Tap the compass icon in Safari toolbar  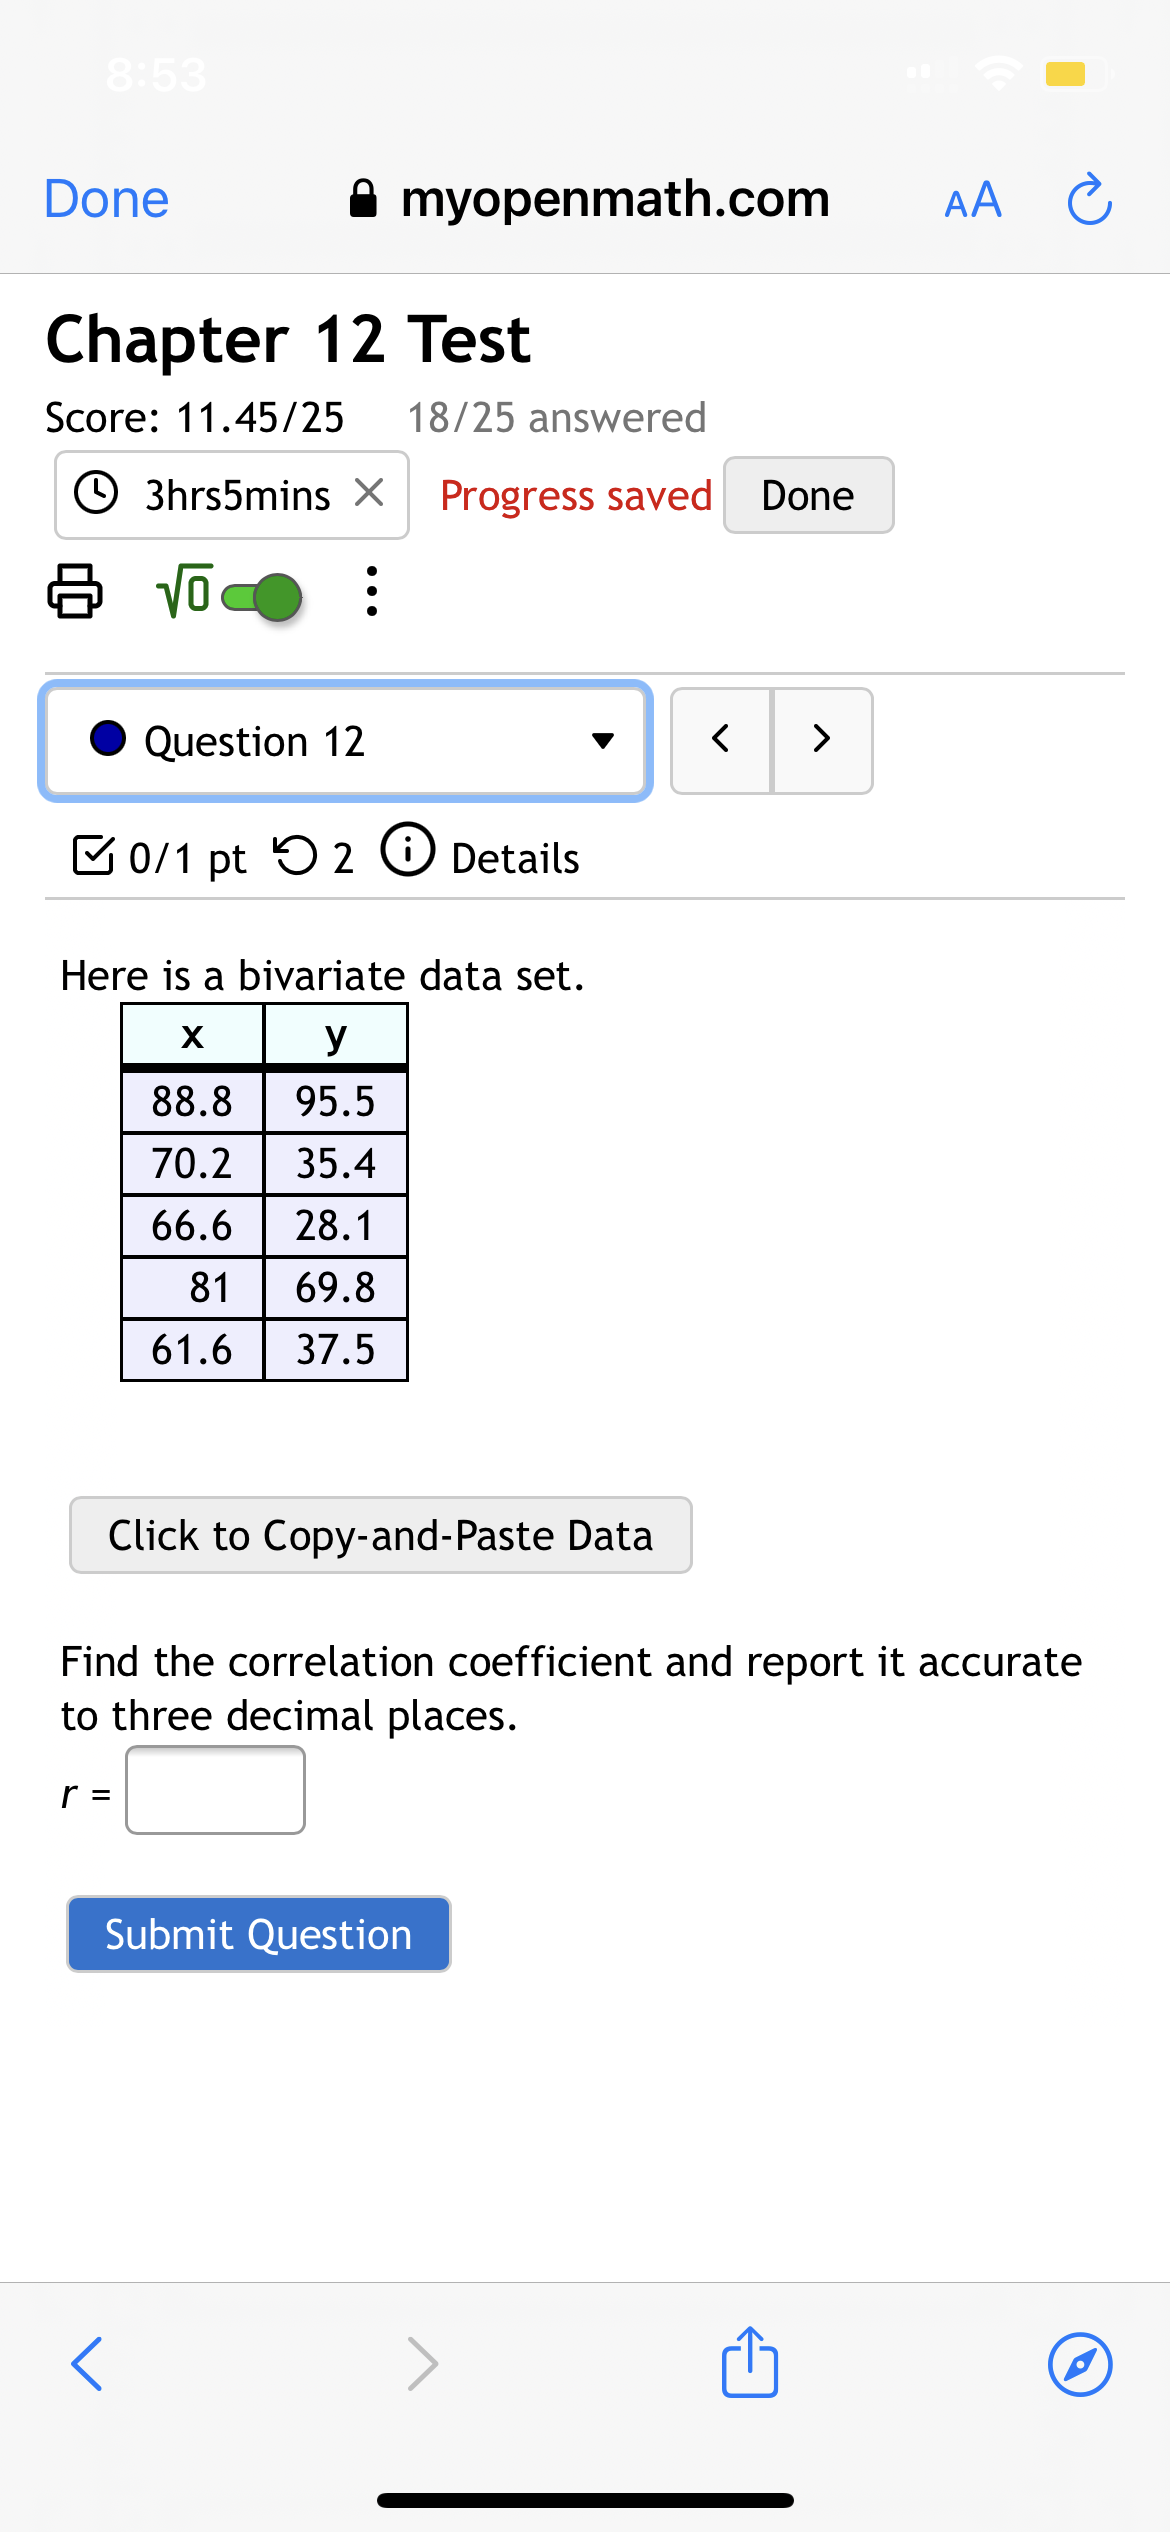pyautogui.click(x=1083, y=2363)
